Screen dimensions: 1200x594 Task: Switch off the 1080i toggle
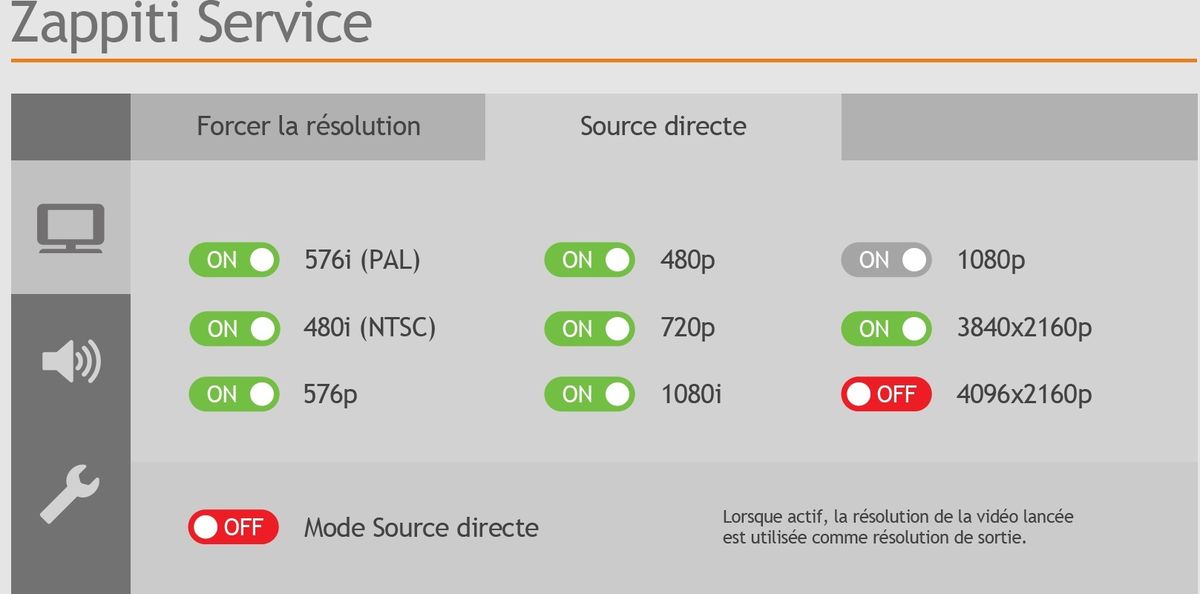[589, 394]
